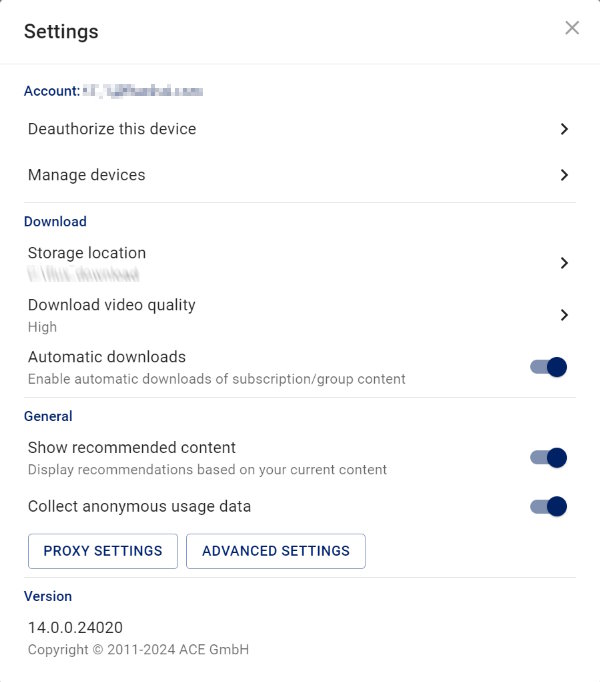The width and height of the screenshot is (600, 682).
Task: Click the version number 14.0.0.24020
Action: (x=75, y=628)
